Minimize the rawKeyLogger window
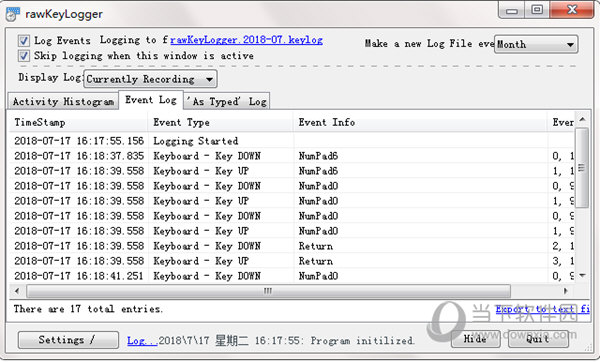600x362 pixels. click(512, 10)
